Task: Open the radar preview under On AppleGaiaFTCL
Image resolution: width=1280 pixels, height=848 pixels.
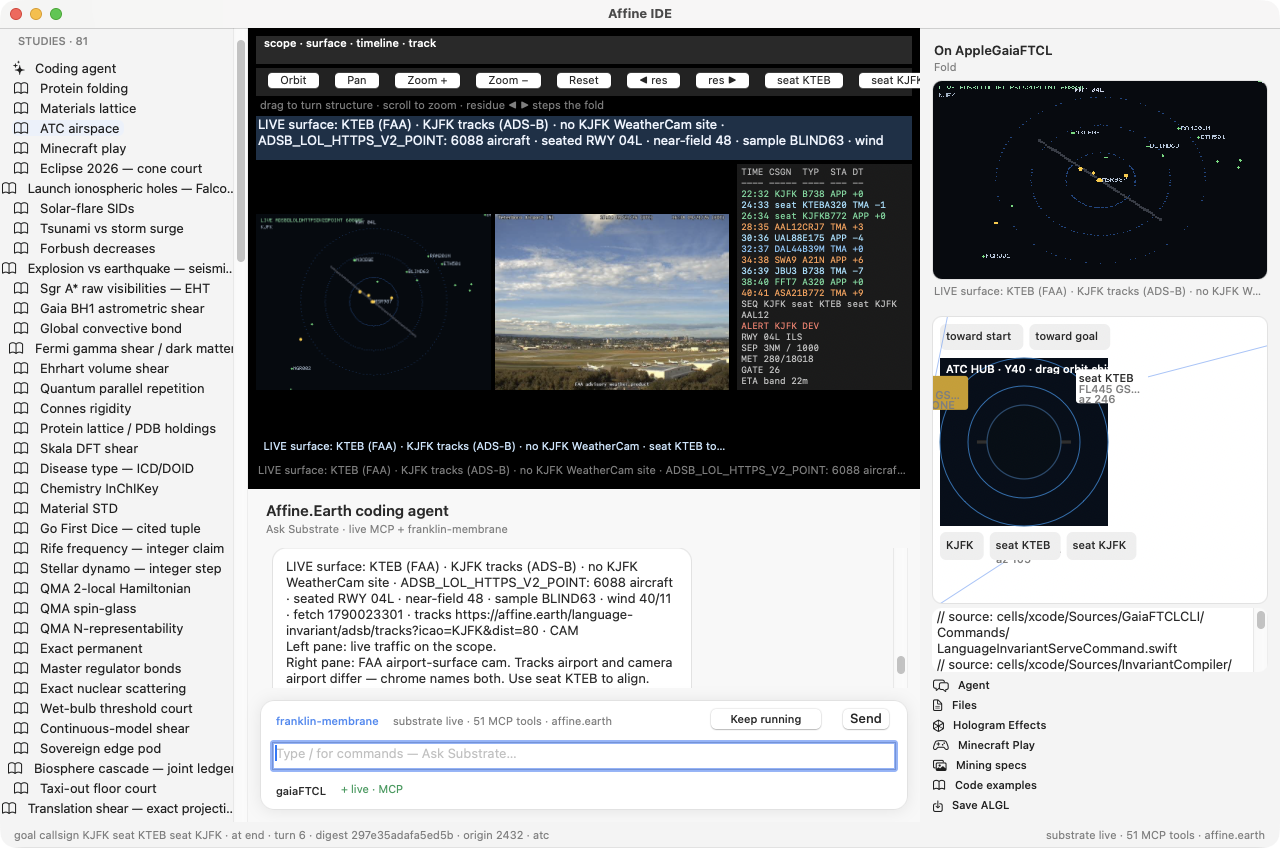Action: pyautogui.click(x=1100, y=180)
